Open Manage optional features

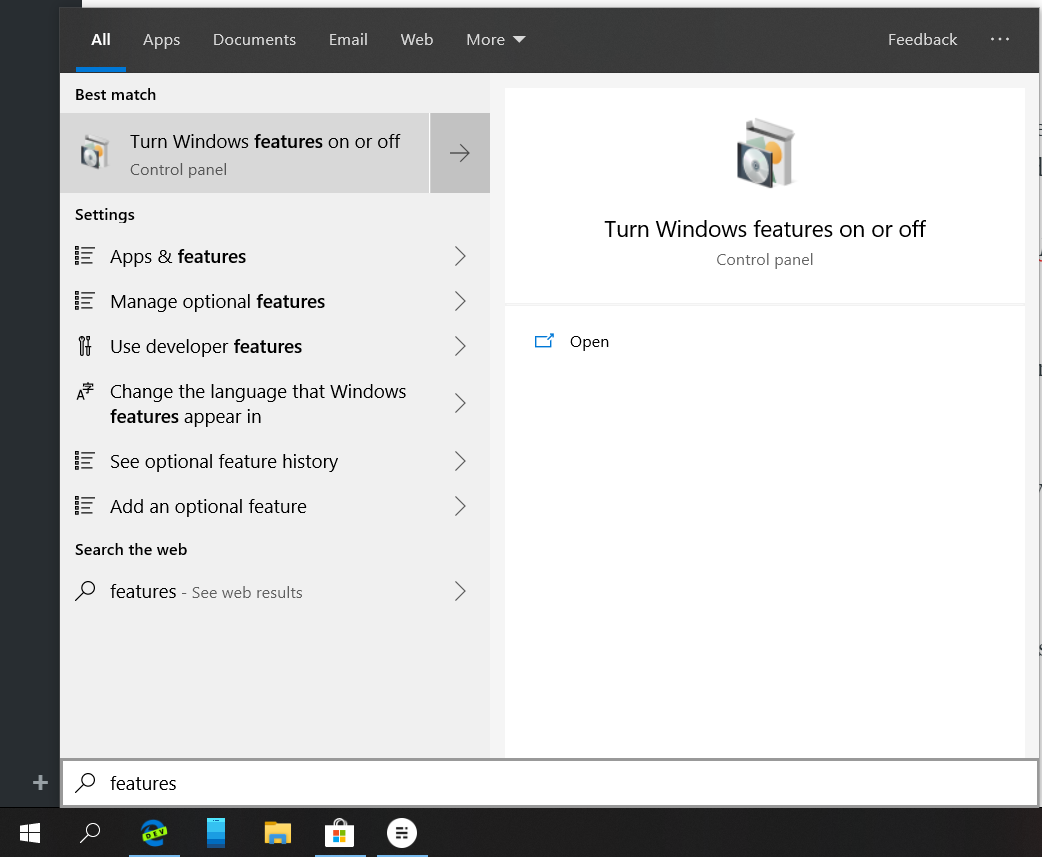pyautogui.click(x=217, y=301)
